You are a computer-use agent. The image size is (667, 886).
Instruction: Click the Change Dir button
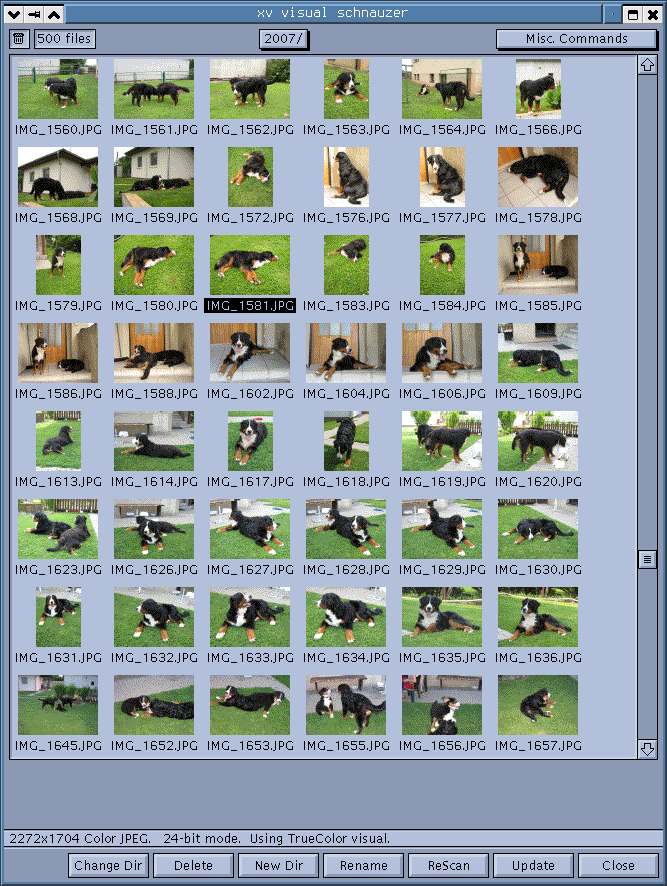click(x=109, y=865)
